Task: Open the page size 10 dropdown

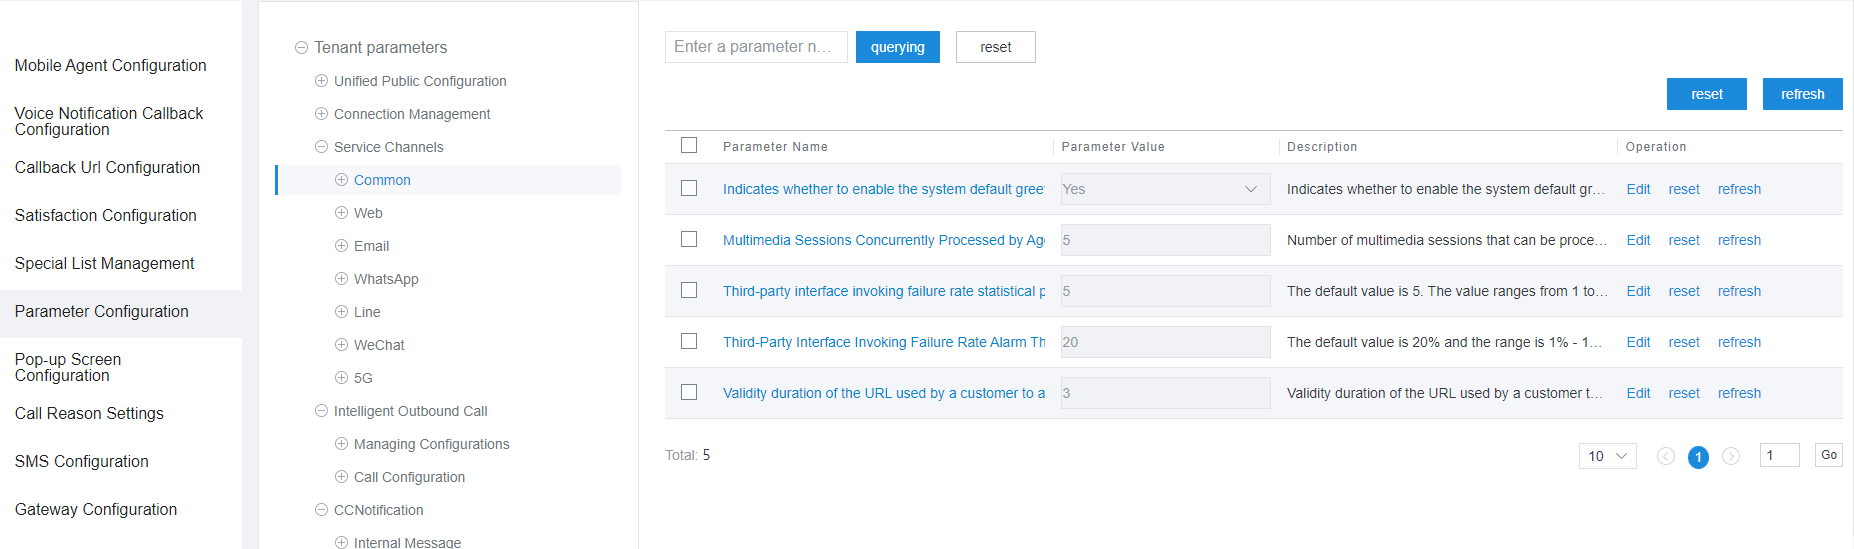Action: point(1607,456)
